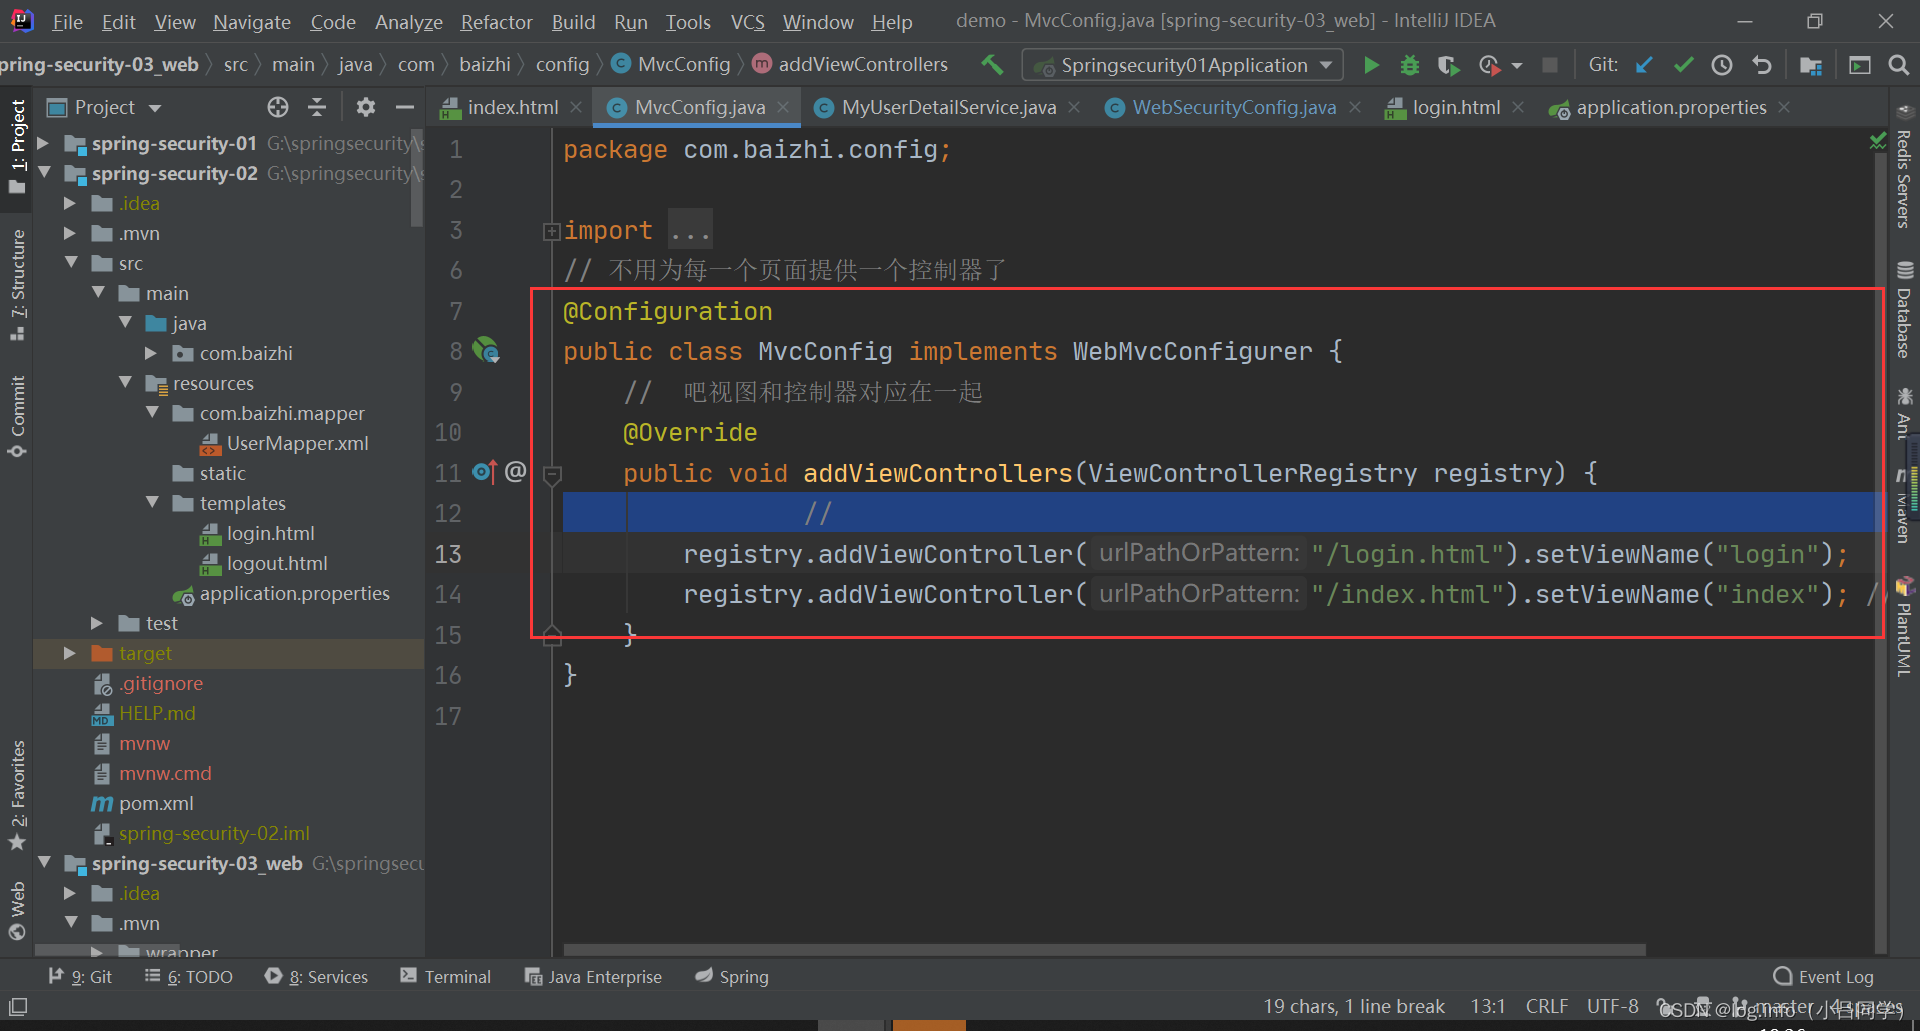The height and width of the screenshot is (1031, 1920).
Task: Open the Event Log
Action: point(1824,977)
